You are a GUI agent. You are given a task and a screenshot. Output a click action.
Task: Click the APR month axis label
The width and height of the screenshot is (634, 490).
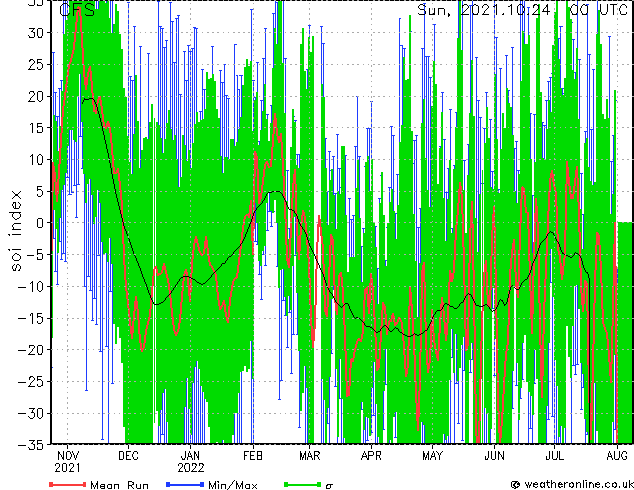coord(371,456)
